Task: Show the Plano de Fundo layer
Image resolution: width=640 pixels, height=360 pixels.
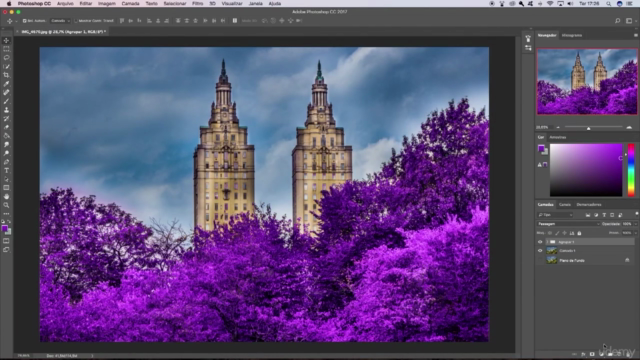Action: click(540, 260)
